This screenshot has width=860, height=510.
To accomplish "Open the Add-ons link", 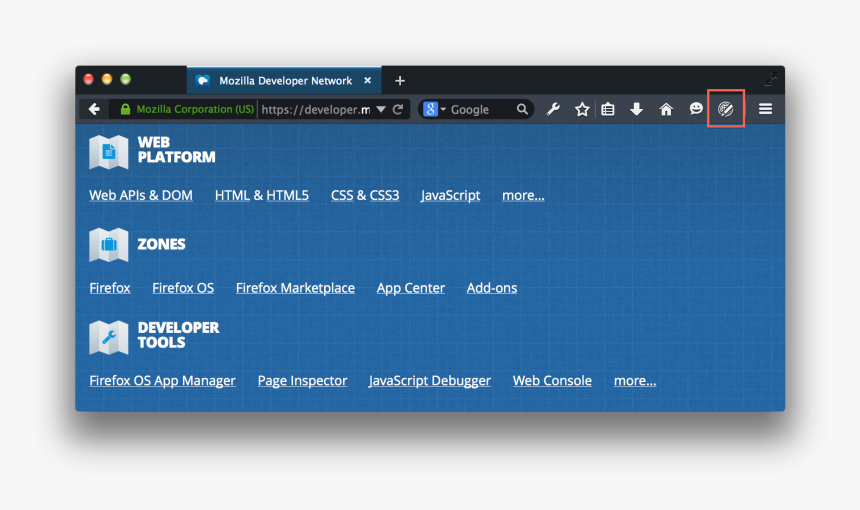I will click(491, 288).
